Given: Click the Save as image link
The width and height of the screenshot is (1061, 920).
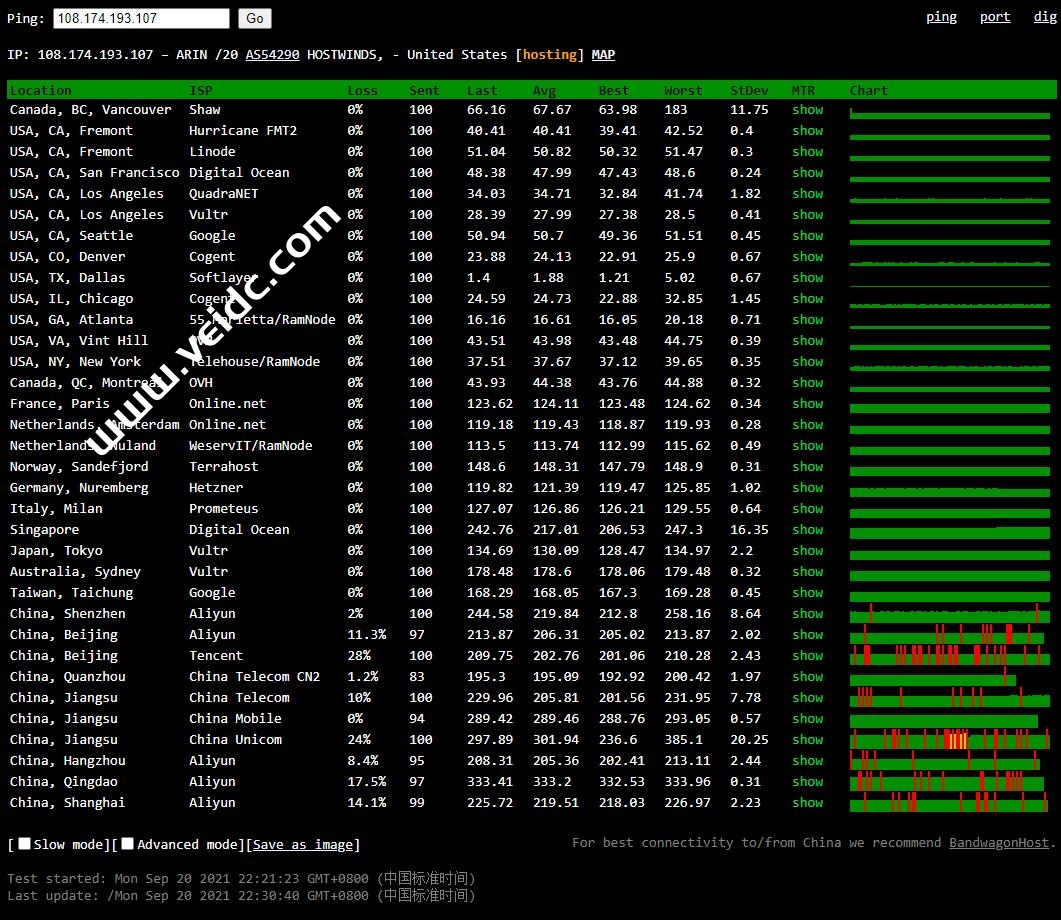Looking at the screenshot, I should click(302, 845).
